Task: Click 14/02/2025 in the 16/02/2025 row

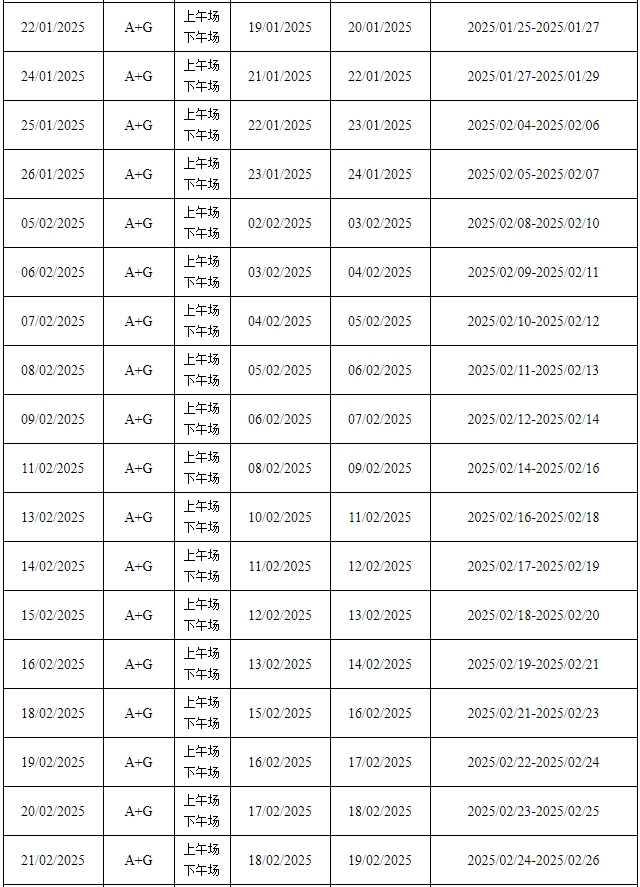Action: pyautogui.click(x=380, y=665)
